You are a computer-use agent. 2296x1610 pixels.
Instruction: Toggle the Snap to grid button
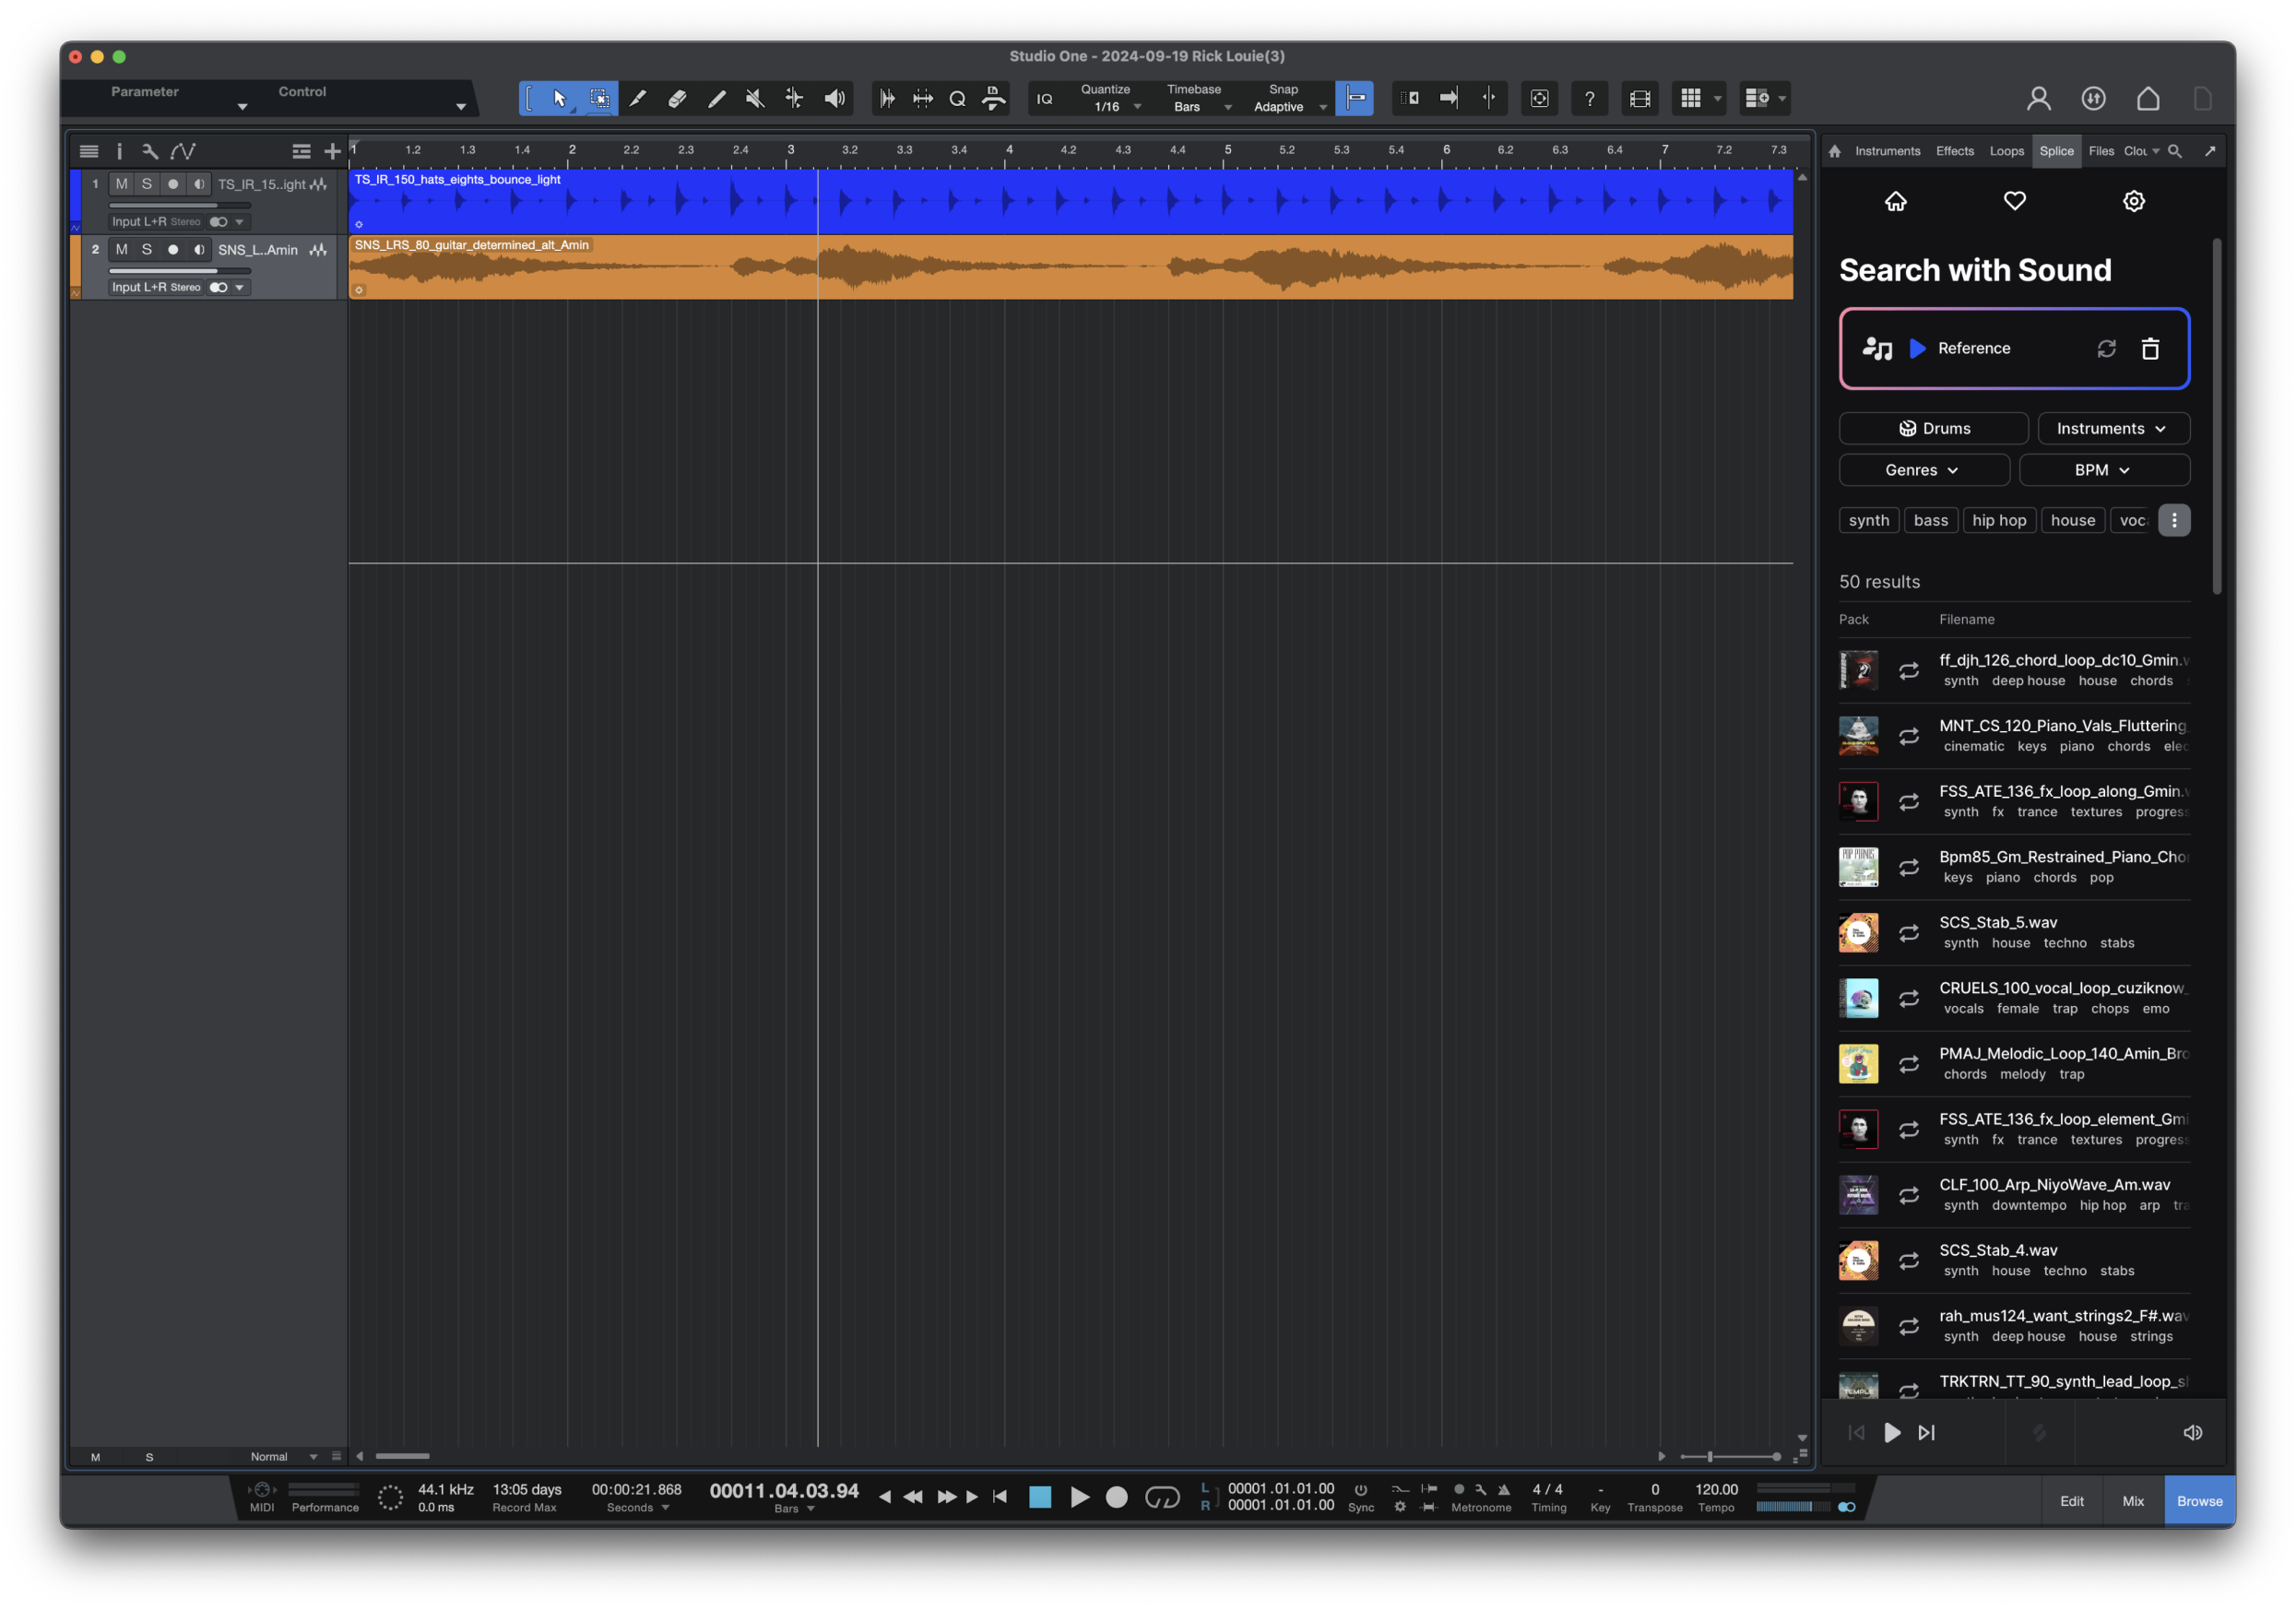1355,98
